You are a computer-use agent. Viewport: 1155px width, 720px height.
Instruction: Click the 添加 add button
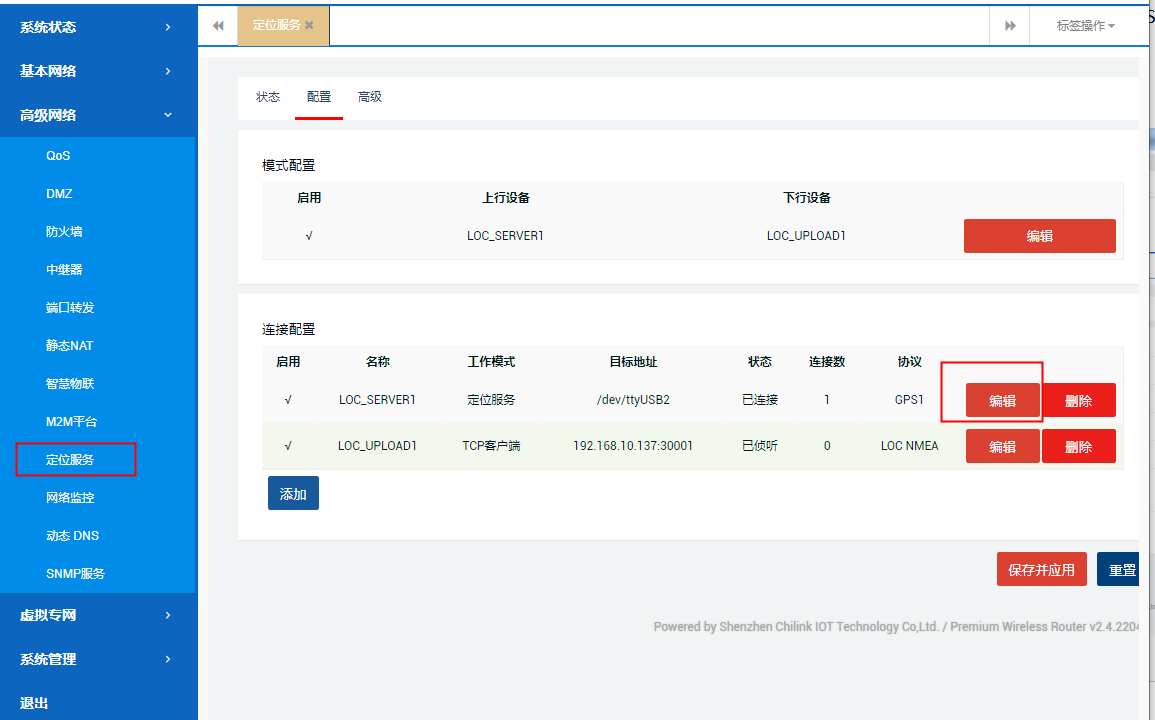[293, 492]
